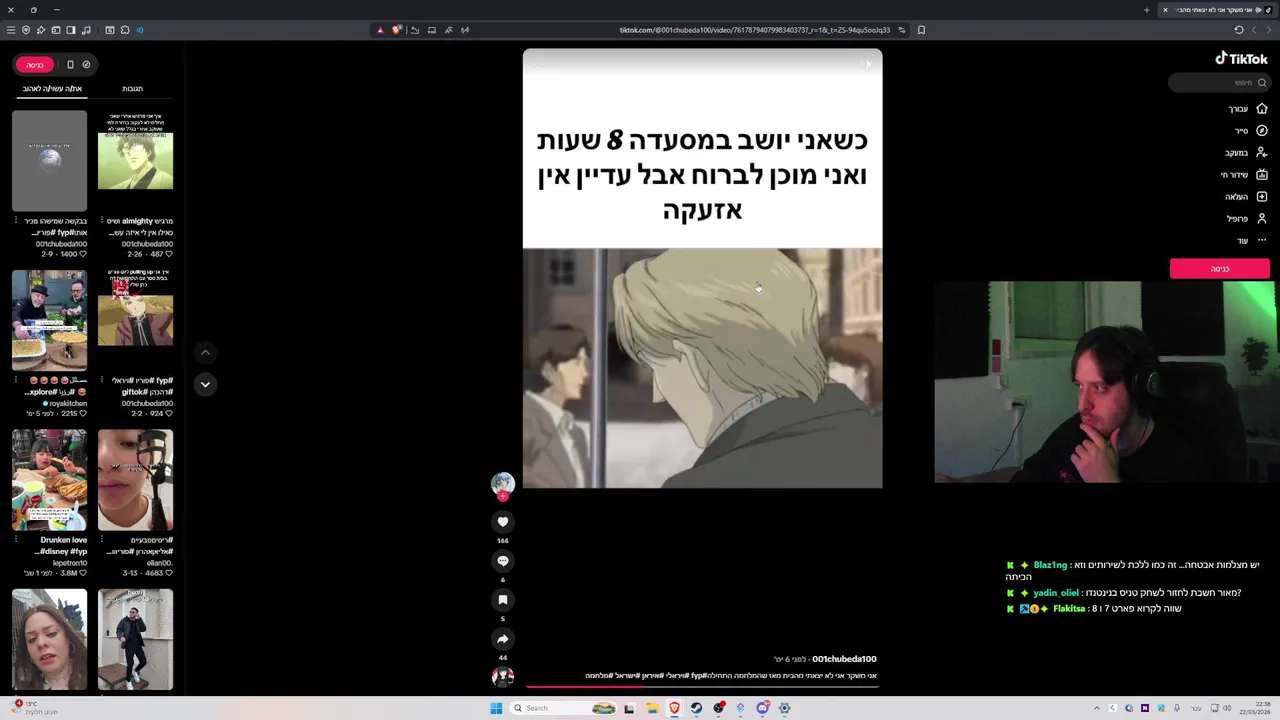
Task: Open the More (עוד) three-dots icon
Action: (x=1262, y=240)
